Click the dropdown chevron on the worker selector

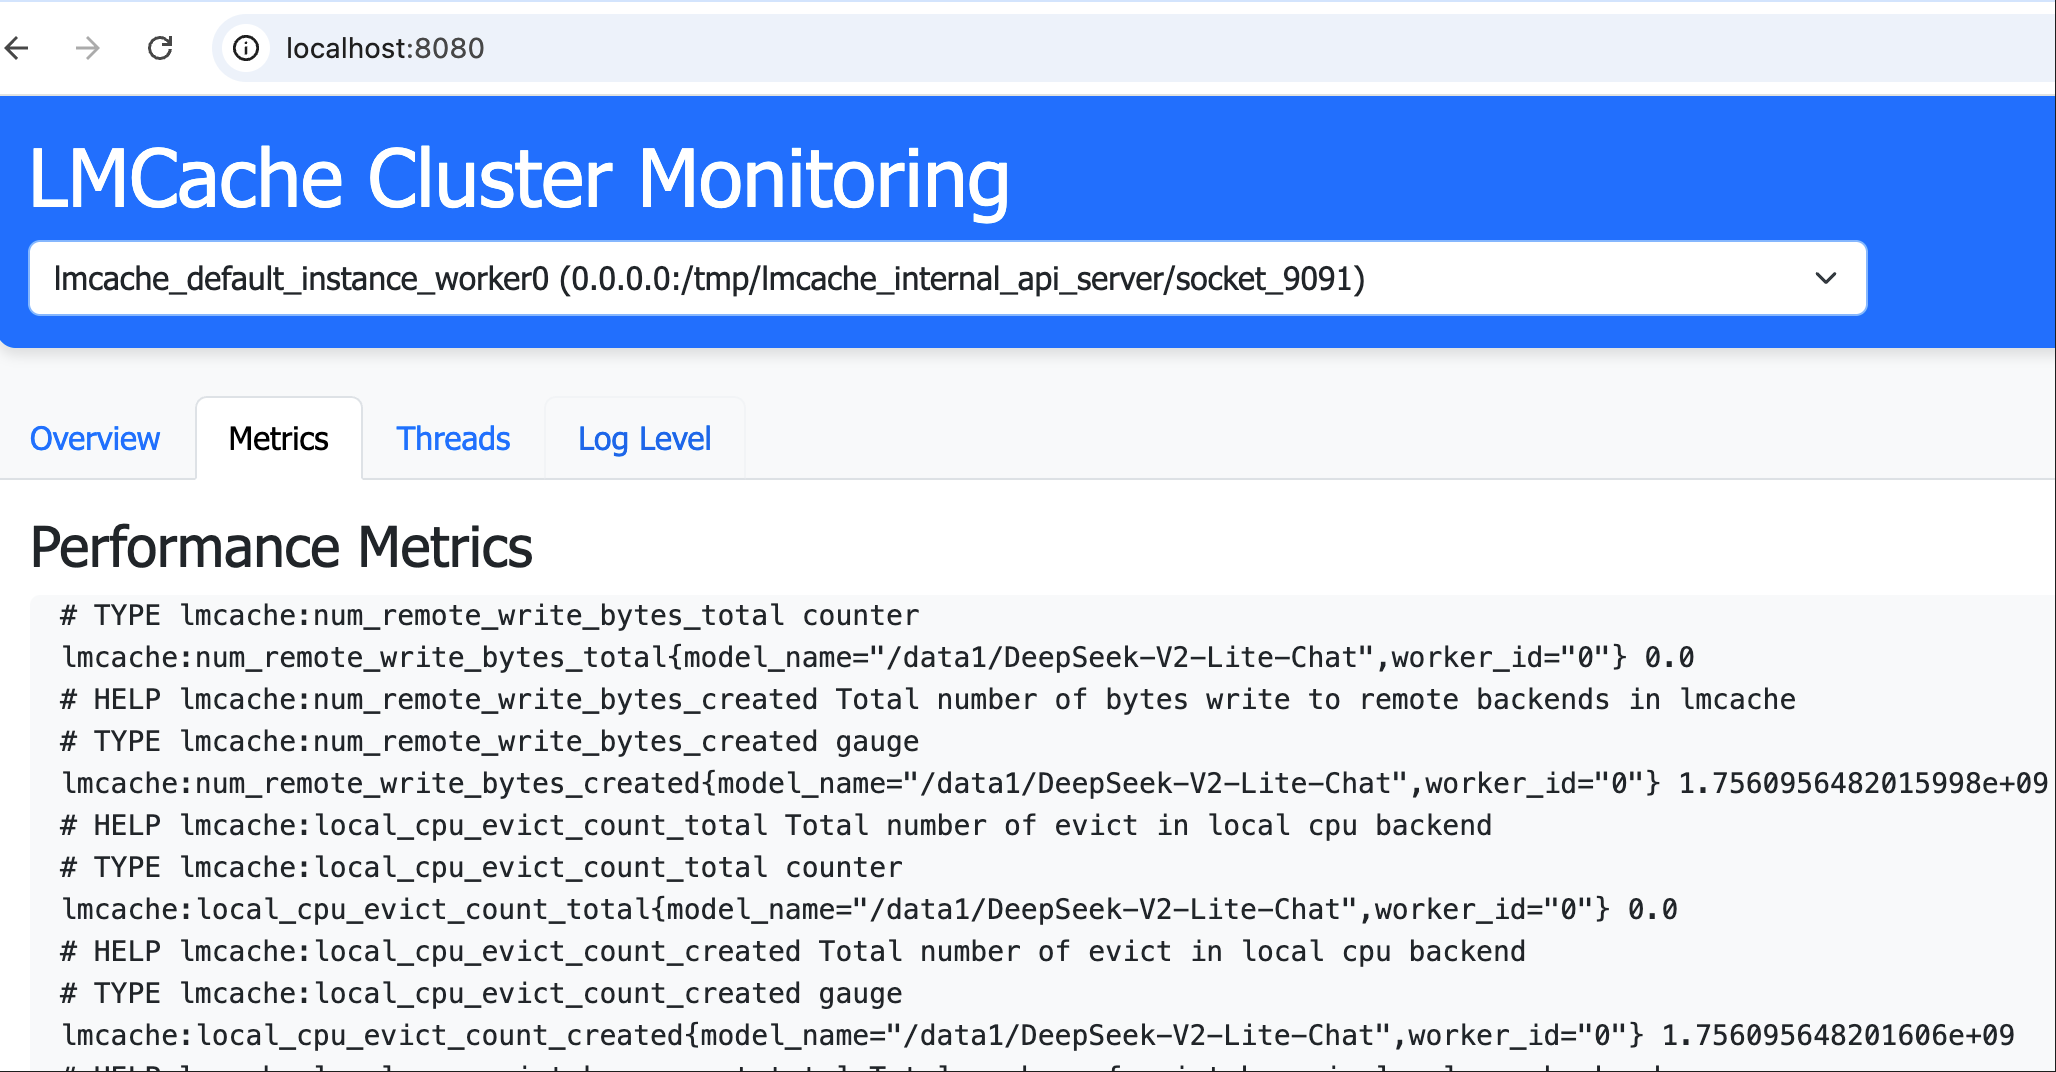pos(1826,278)
